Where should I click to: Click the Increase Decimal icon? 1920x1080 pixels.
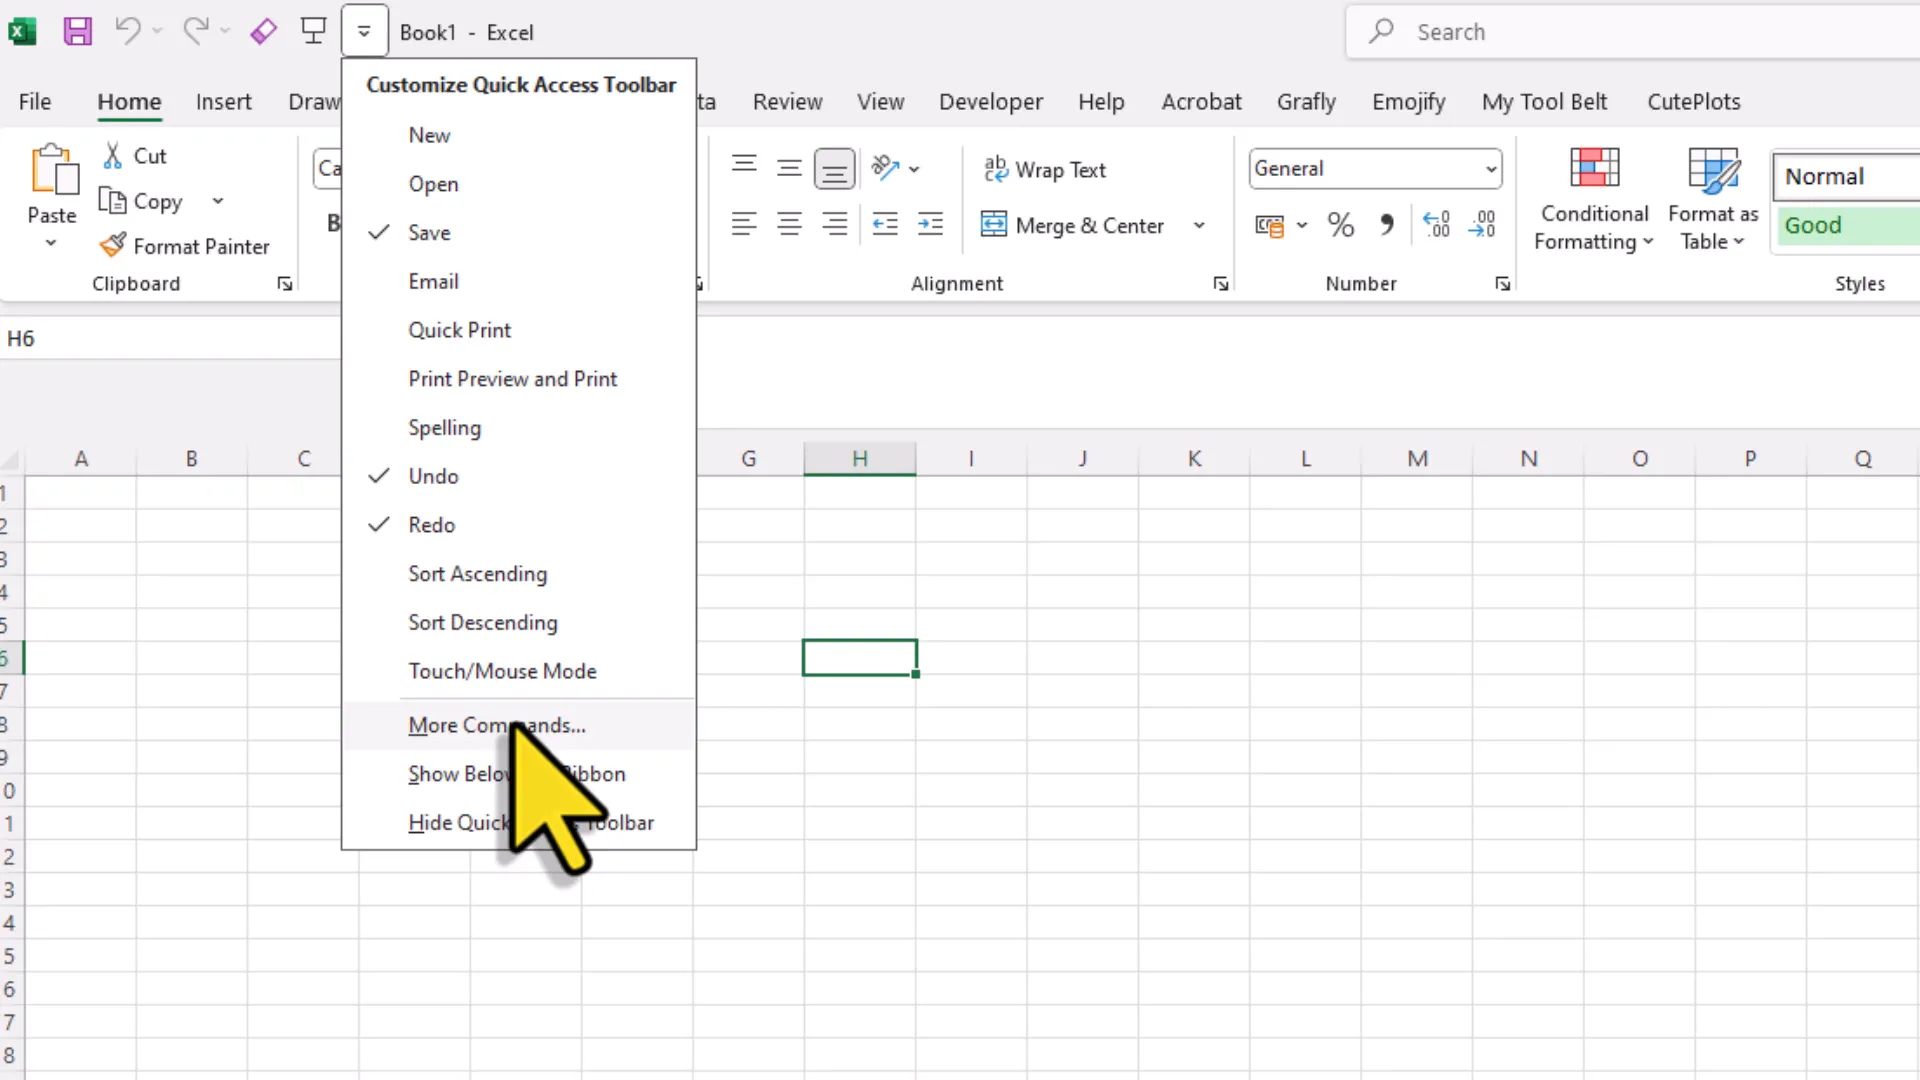pos(1437,224)
